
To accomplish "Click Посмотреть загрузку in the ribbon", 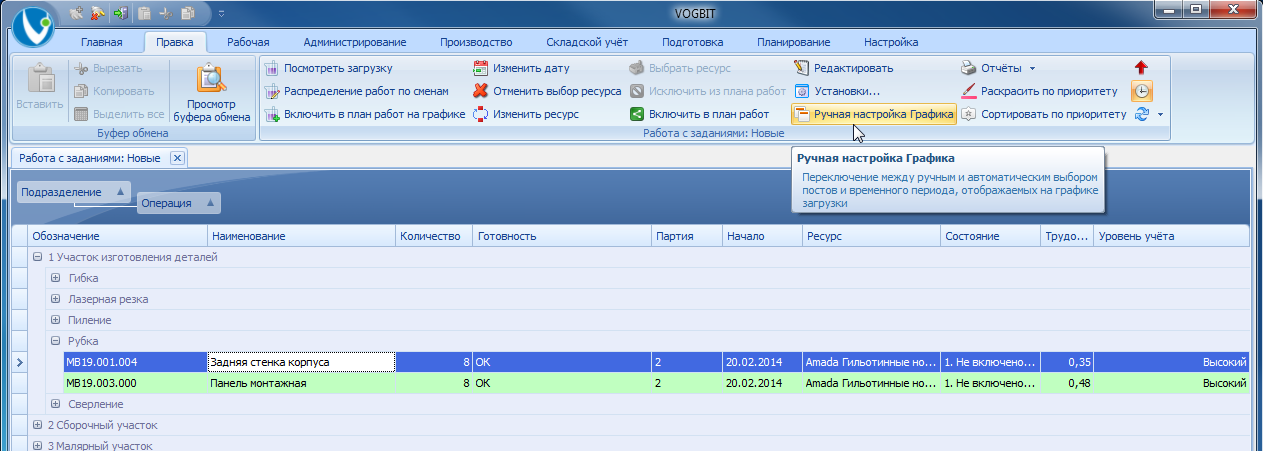I will pos(328,68).
